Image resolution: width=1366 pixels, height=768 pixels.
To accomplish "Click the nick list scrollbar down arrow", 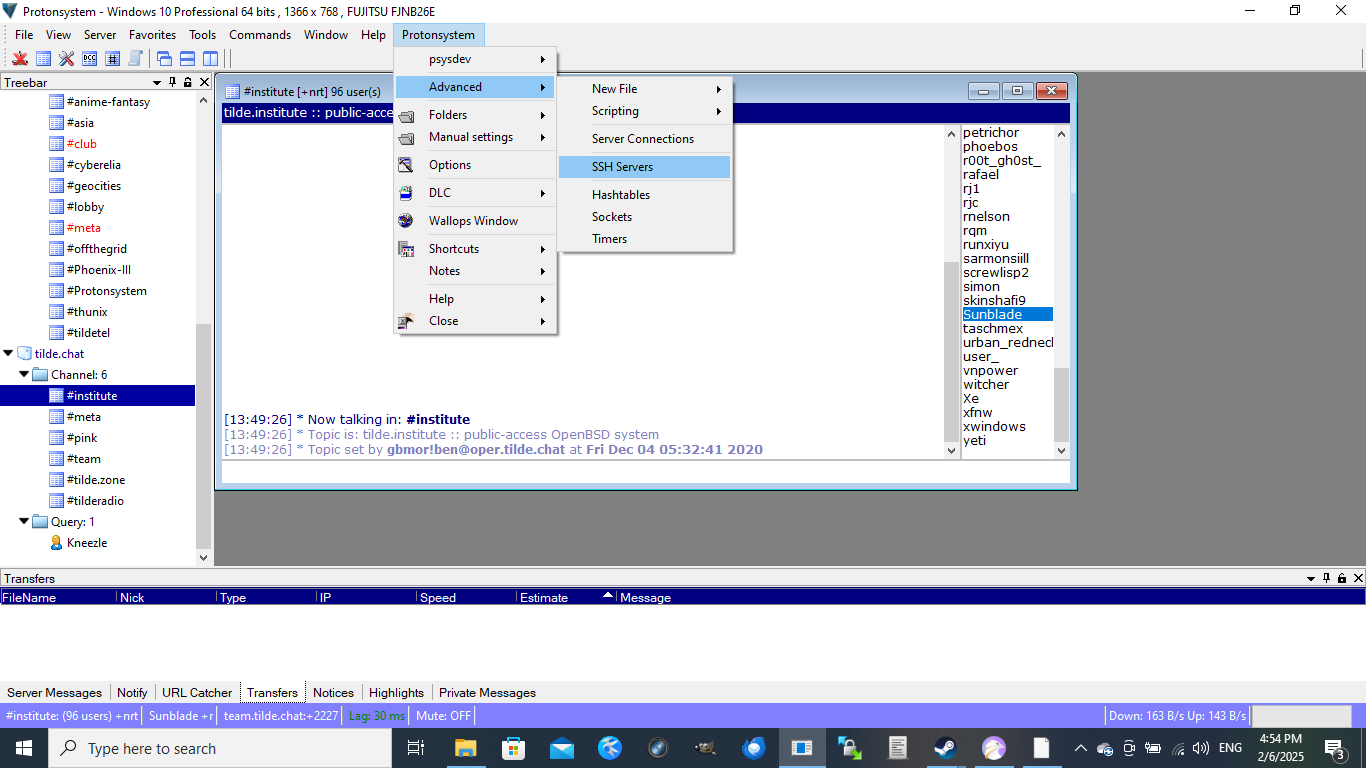I will click(x=1062, y=450).
